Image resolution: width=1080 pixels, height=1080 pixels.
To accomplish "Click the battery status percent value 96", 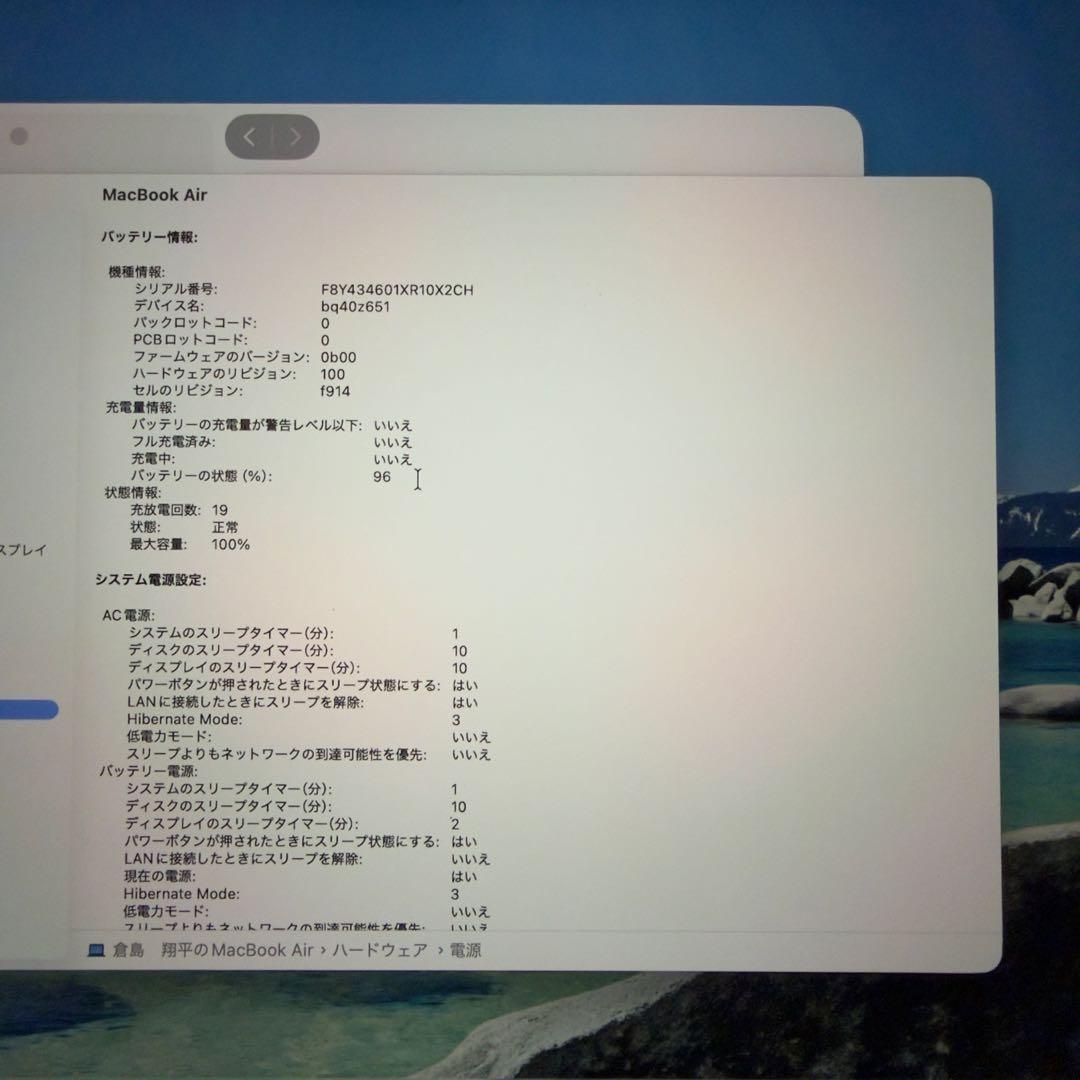I will pos(382,477).
